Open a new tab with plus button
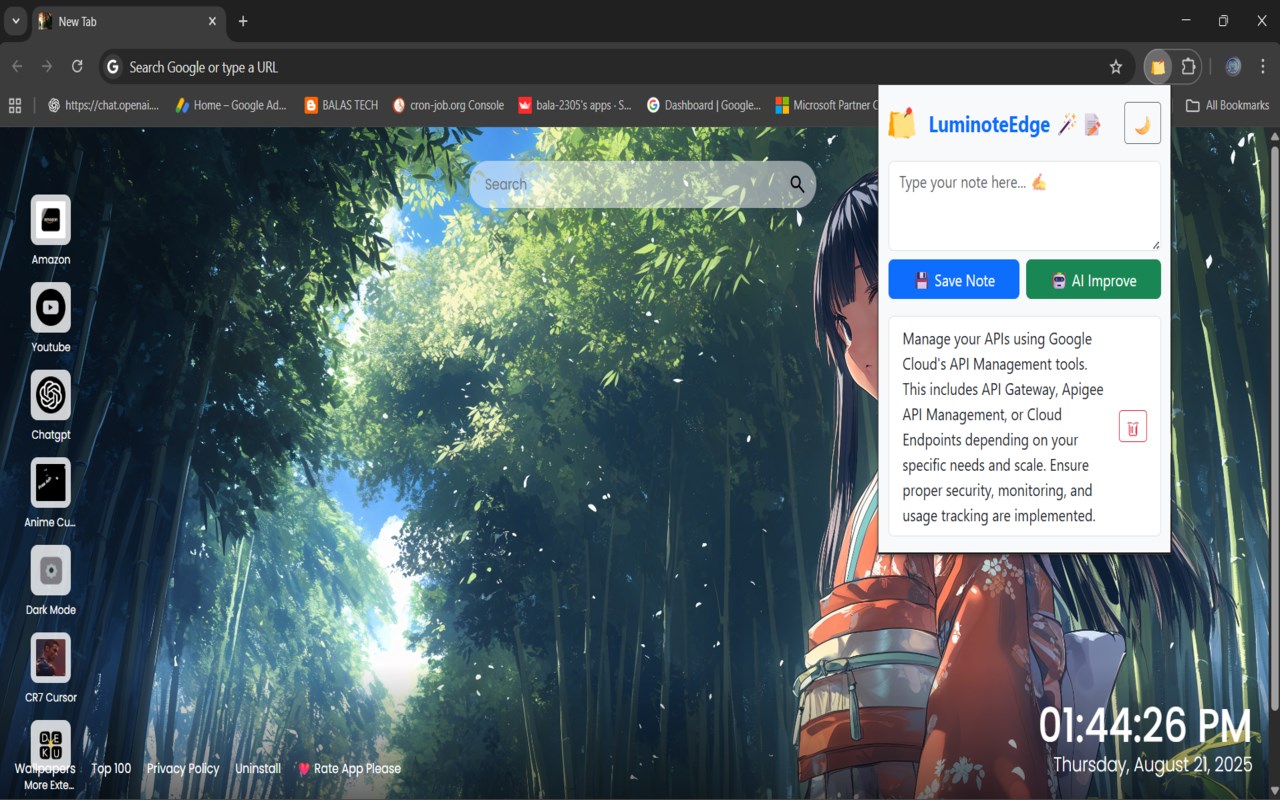The image size is (1280, 800). [x=242, y=21]
